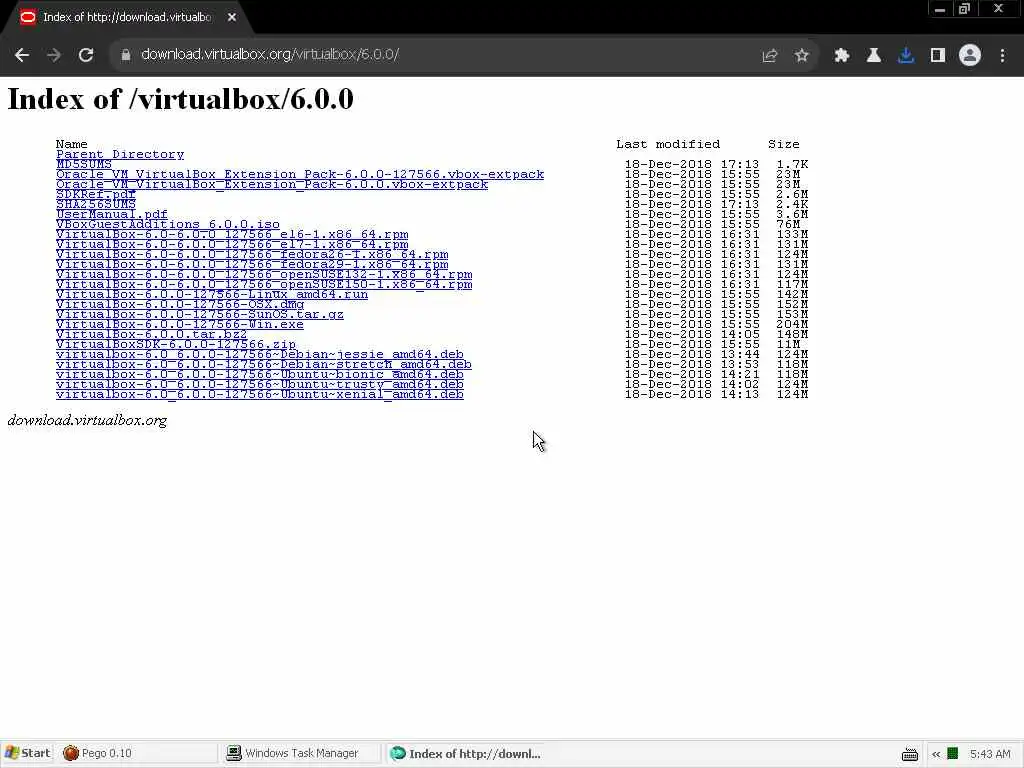This screenshot has height=768, width=1024.
Task: Download the Debian stretch deb package
Action: (x=264, y=364)
